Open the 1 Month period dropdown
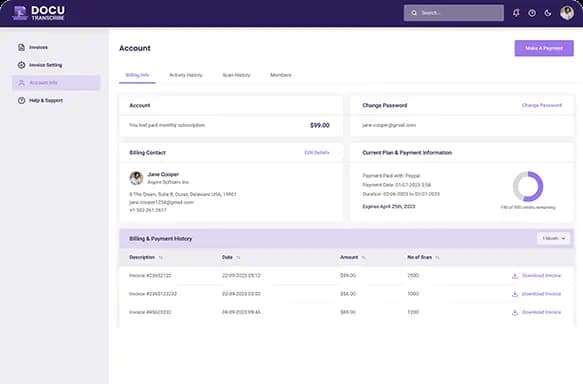This screenshot has height=384, width=583. tap(554, 238)
